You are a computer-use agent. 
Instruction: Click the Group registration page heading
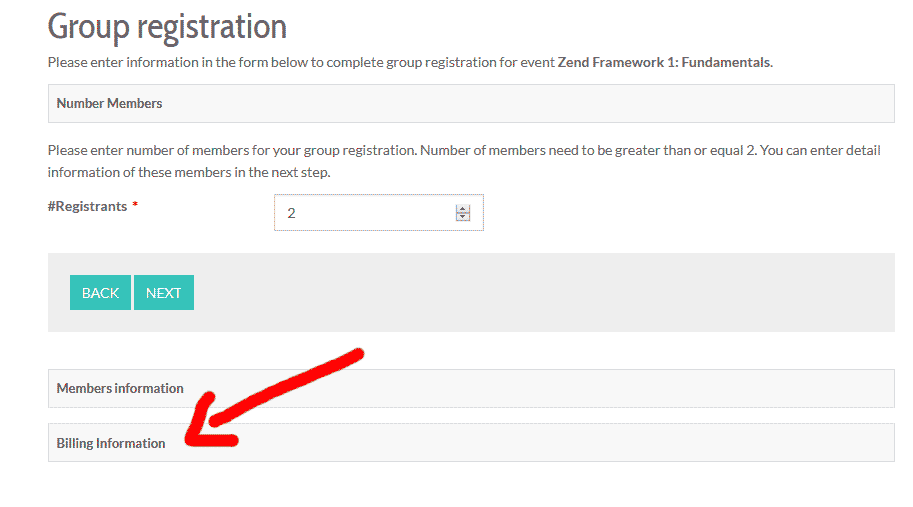[167, 26]
